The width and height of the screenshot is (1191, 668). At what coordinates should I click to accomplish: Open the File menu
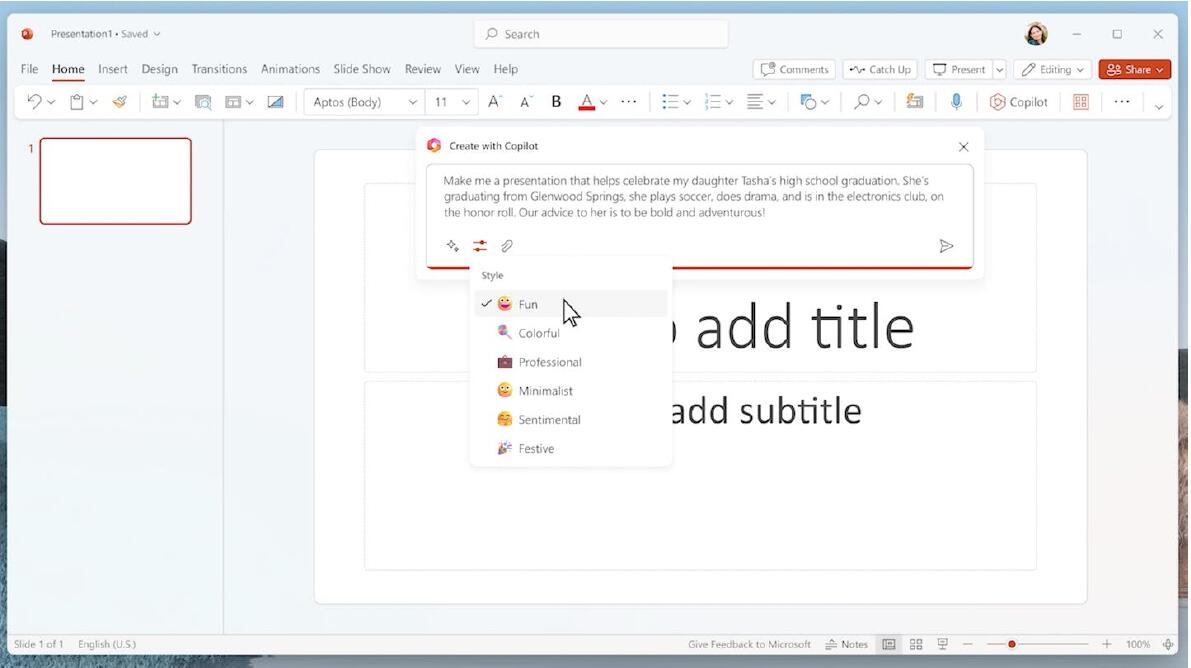[x=30, y=69]
